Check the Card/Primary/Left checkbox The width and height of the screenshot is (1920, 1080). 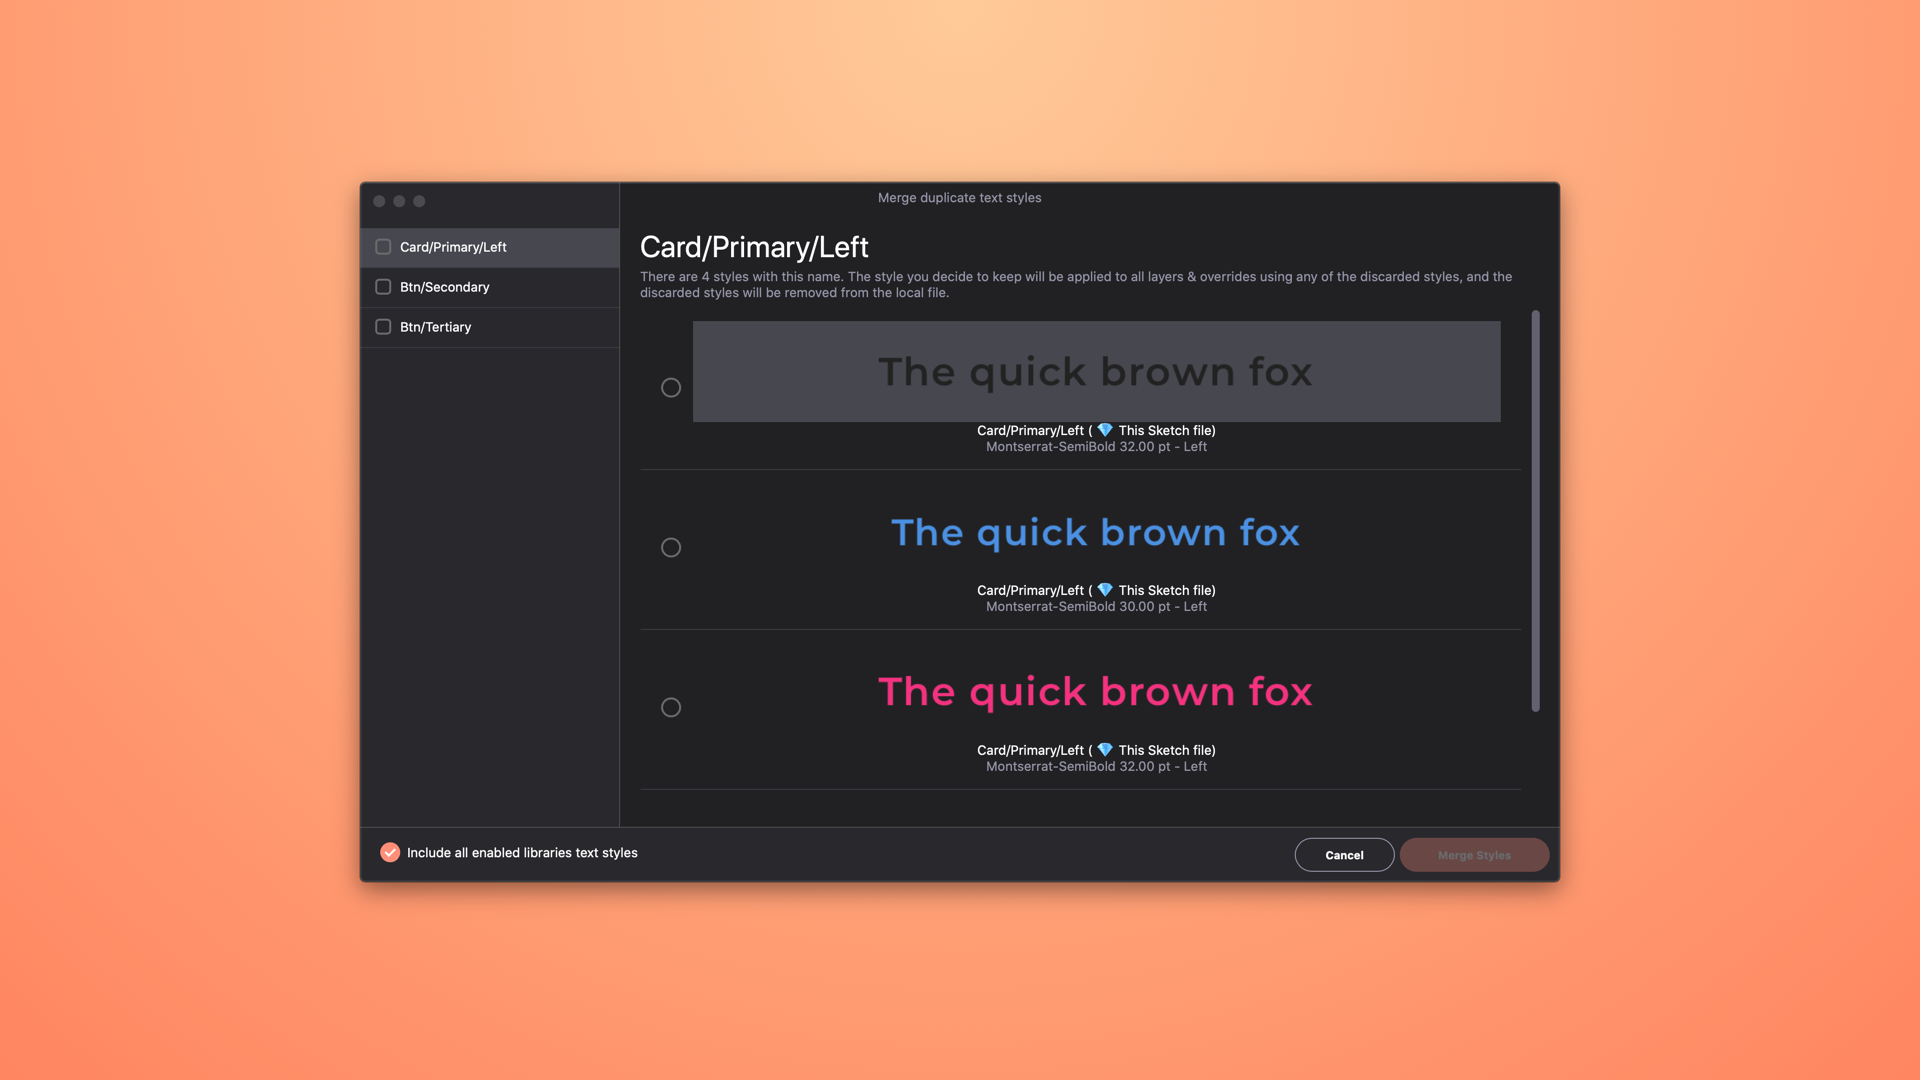[383, 247]
